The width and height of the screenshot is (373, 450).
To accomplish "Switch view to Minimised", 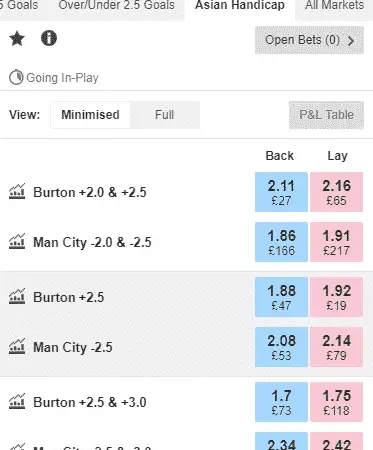I will (90, 115).
